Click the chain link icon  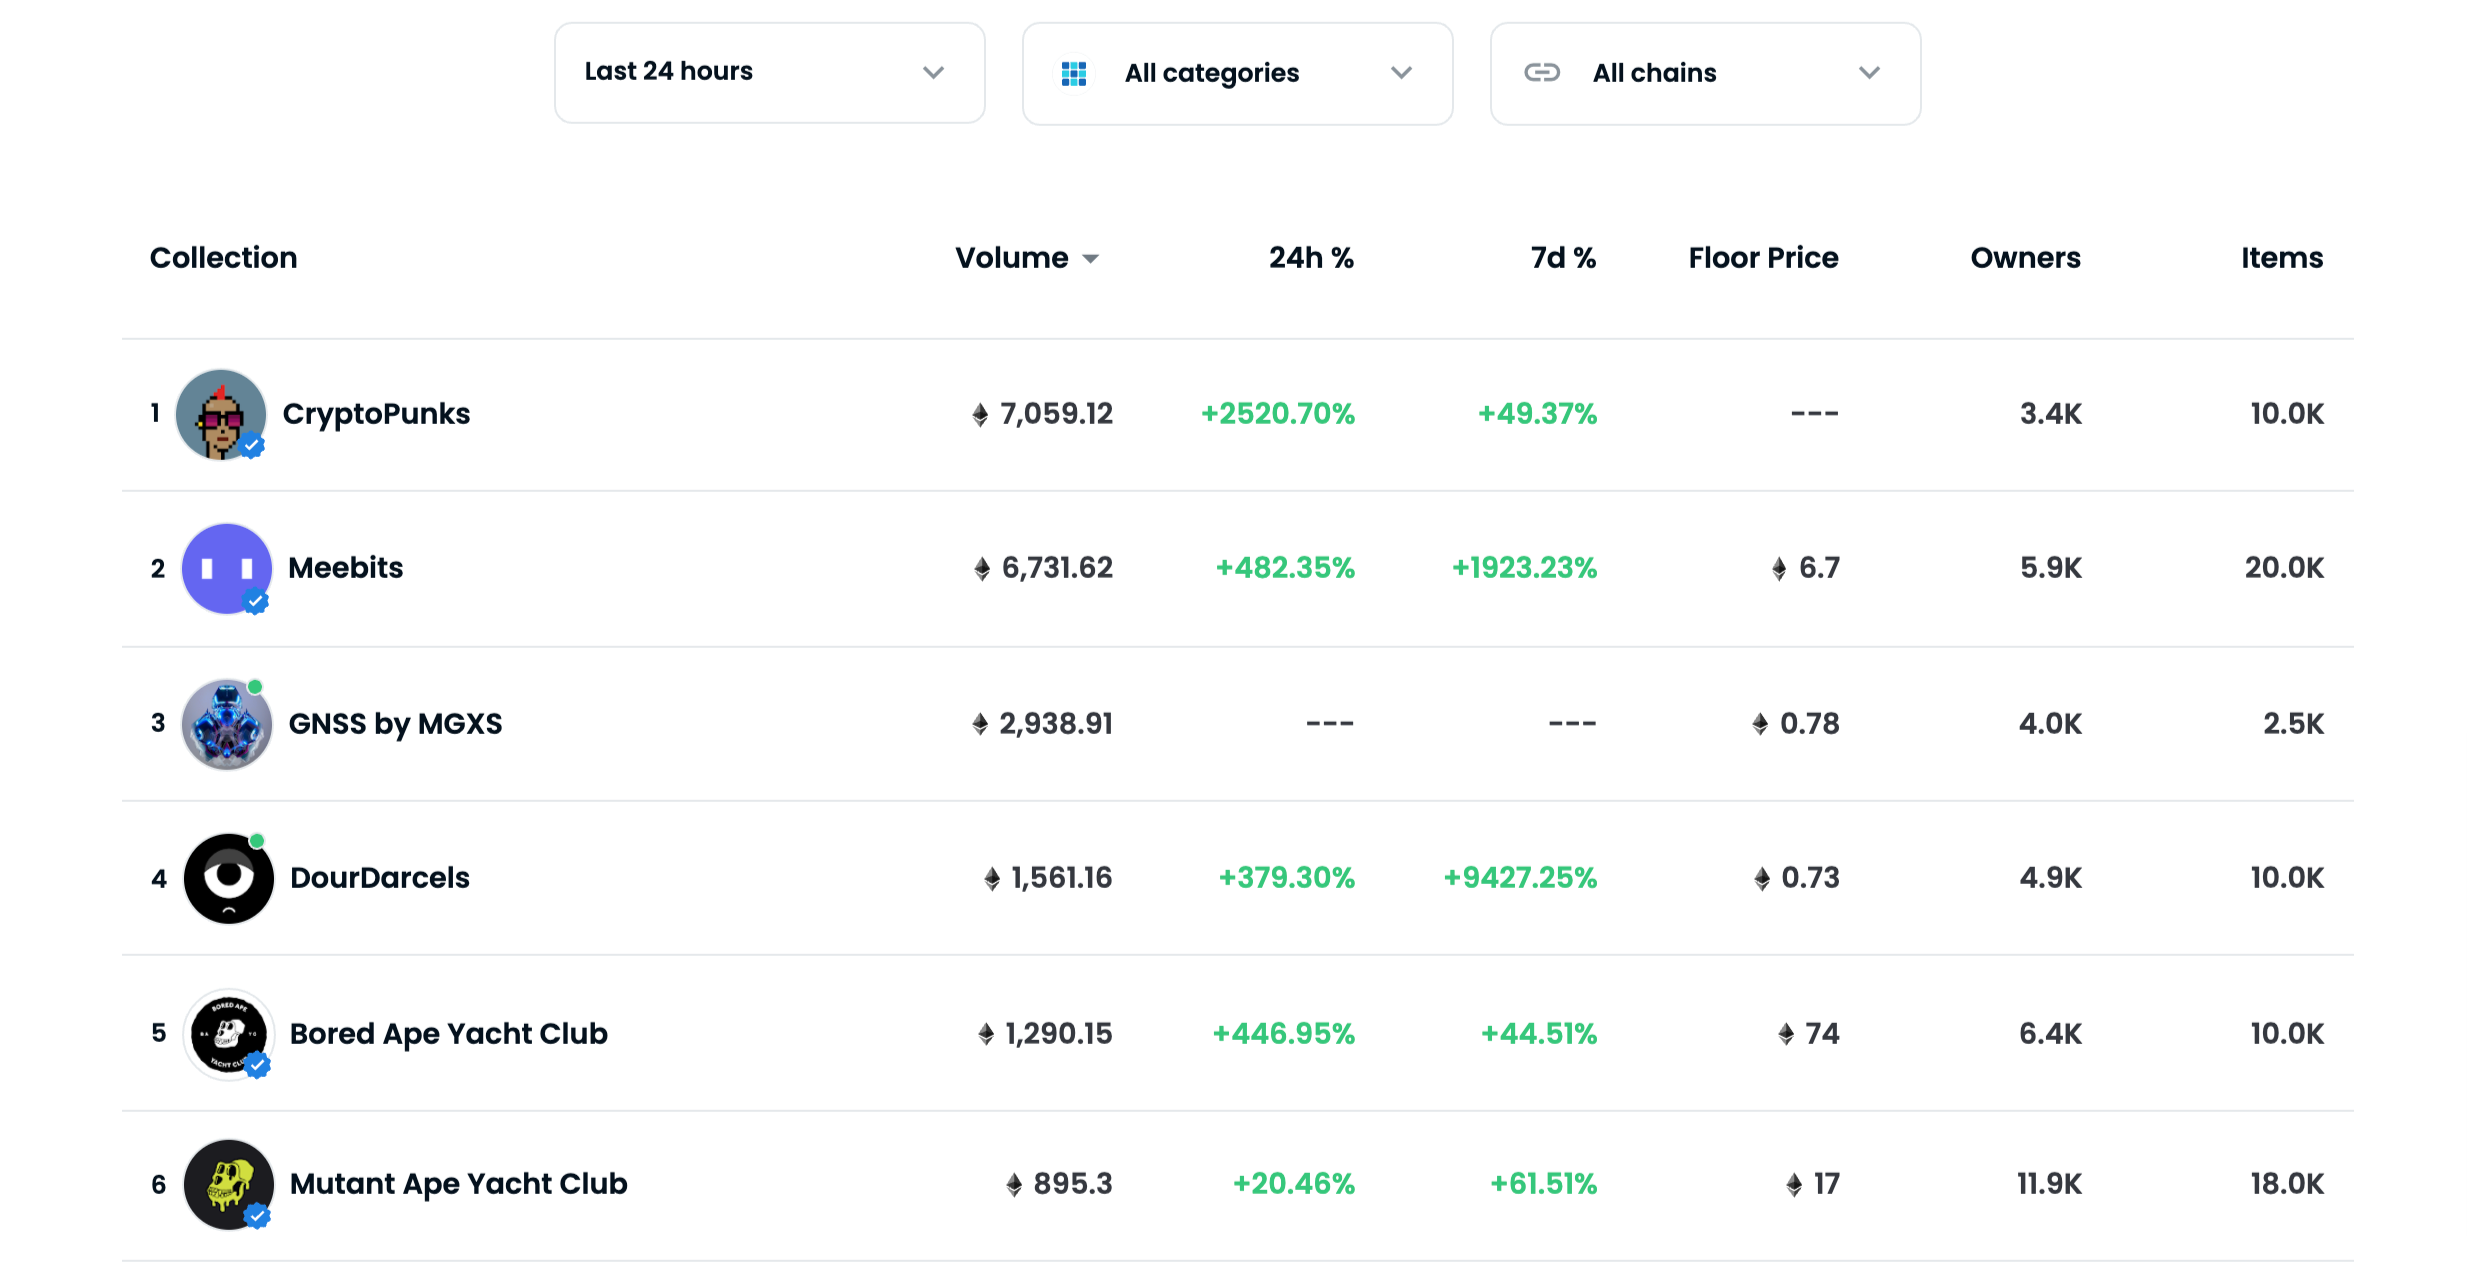tap(1542, 72)
